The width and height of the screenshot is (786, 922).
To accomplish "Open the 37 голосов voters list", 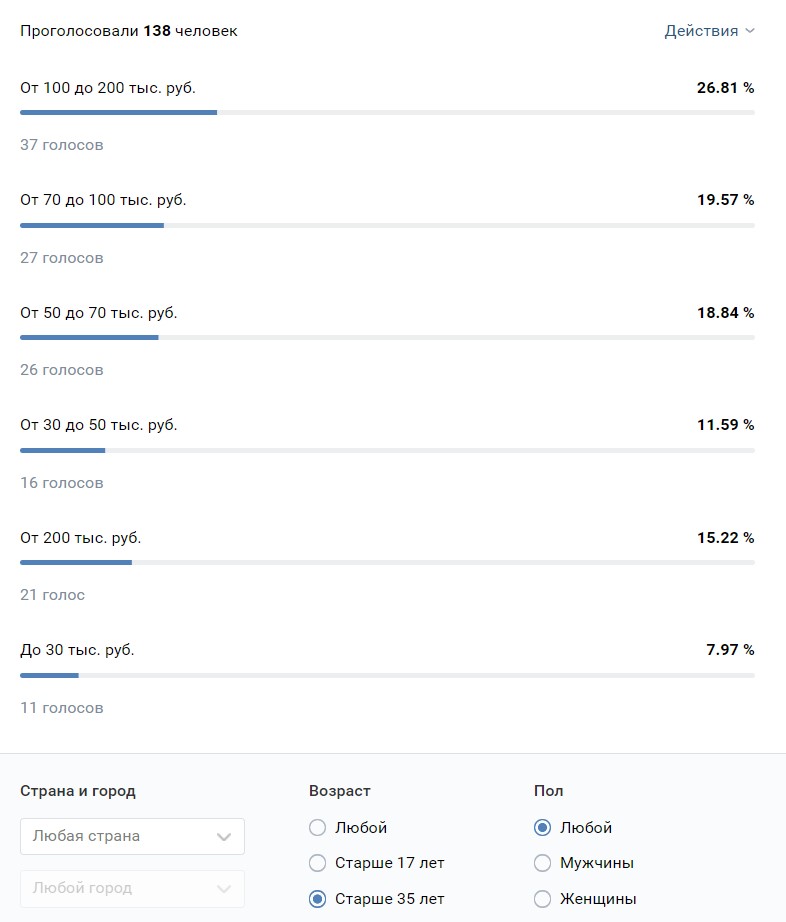I will [x=62, y=145].
